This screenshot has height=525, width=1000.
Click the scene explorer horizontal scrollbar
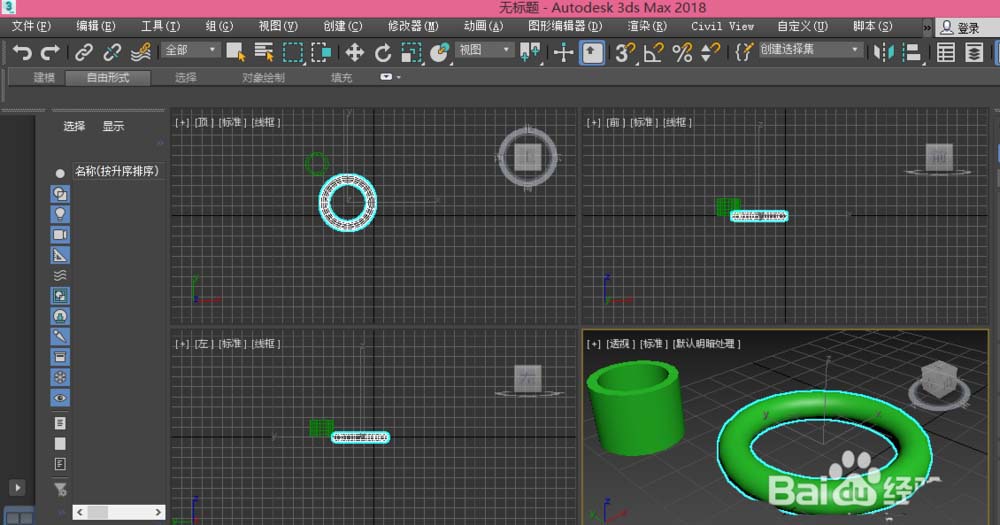tap(117, 512)
